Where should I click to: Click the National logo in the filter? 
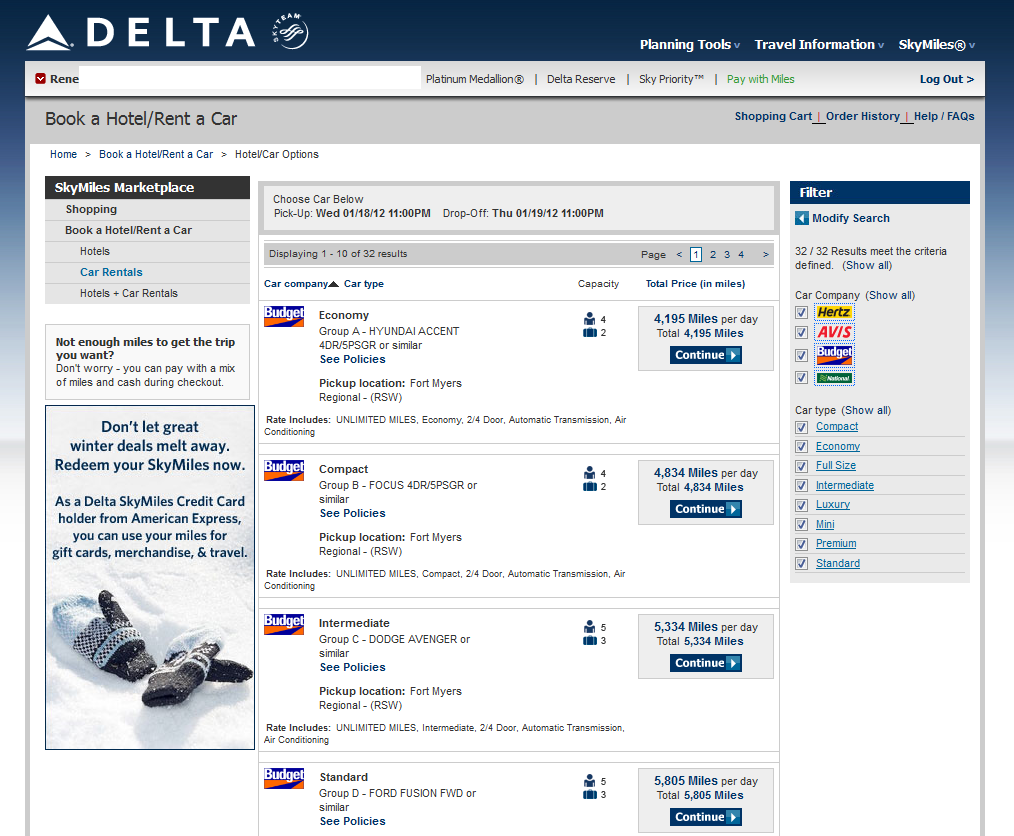pyautogui.click(x=834, y=378)
